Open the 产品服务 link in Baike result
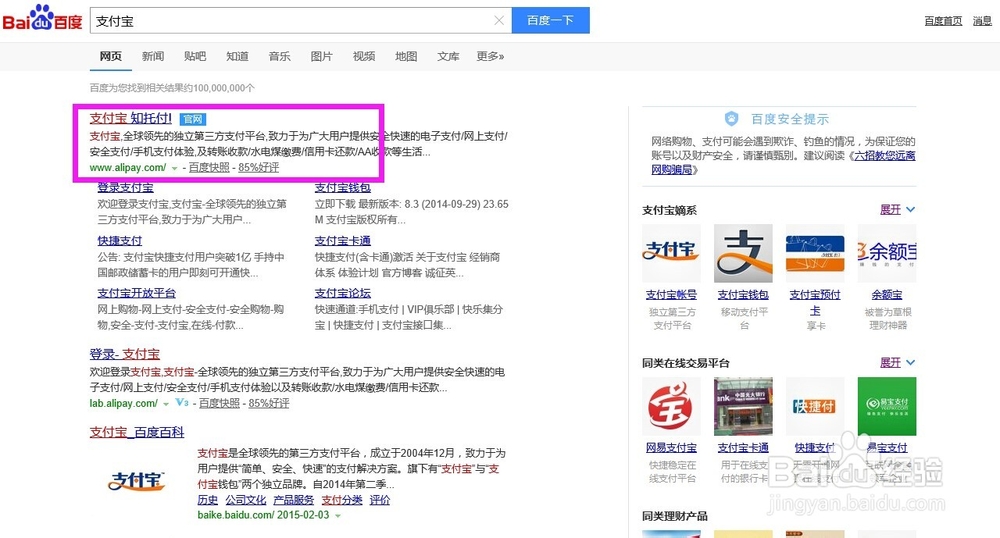 (293, 500)
